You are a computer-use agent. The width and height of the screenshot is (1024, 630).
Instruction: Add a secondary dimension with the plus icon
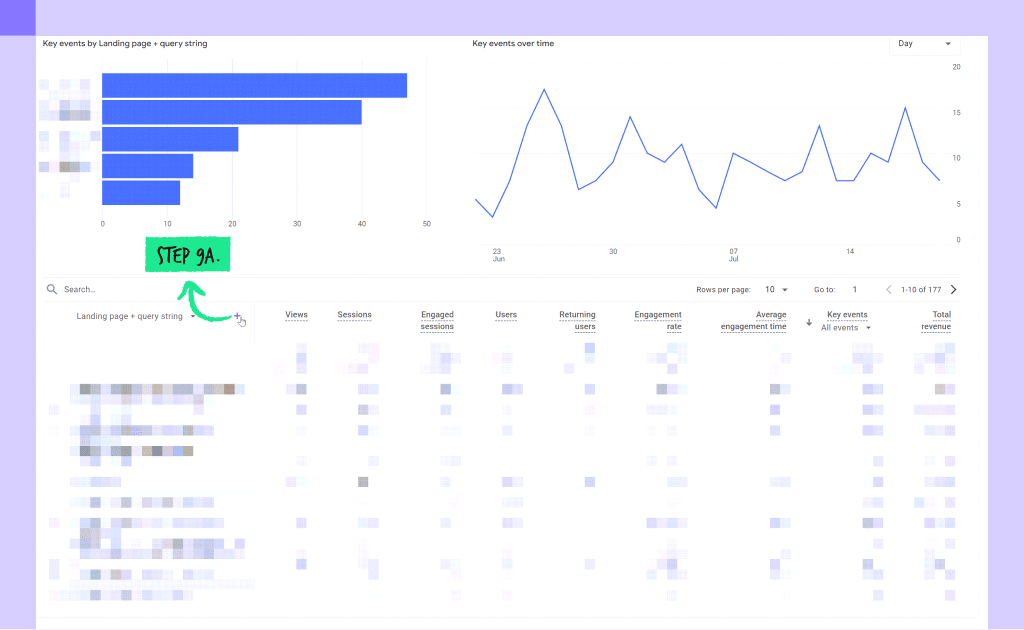[x=237, y=316]
